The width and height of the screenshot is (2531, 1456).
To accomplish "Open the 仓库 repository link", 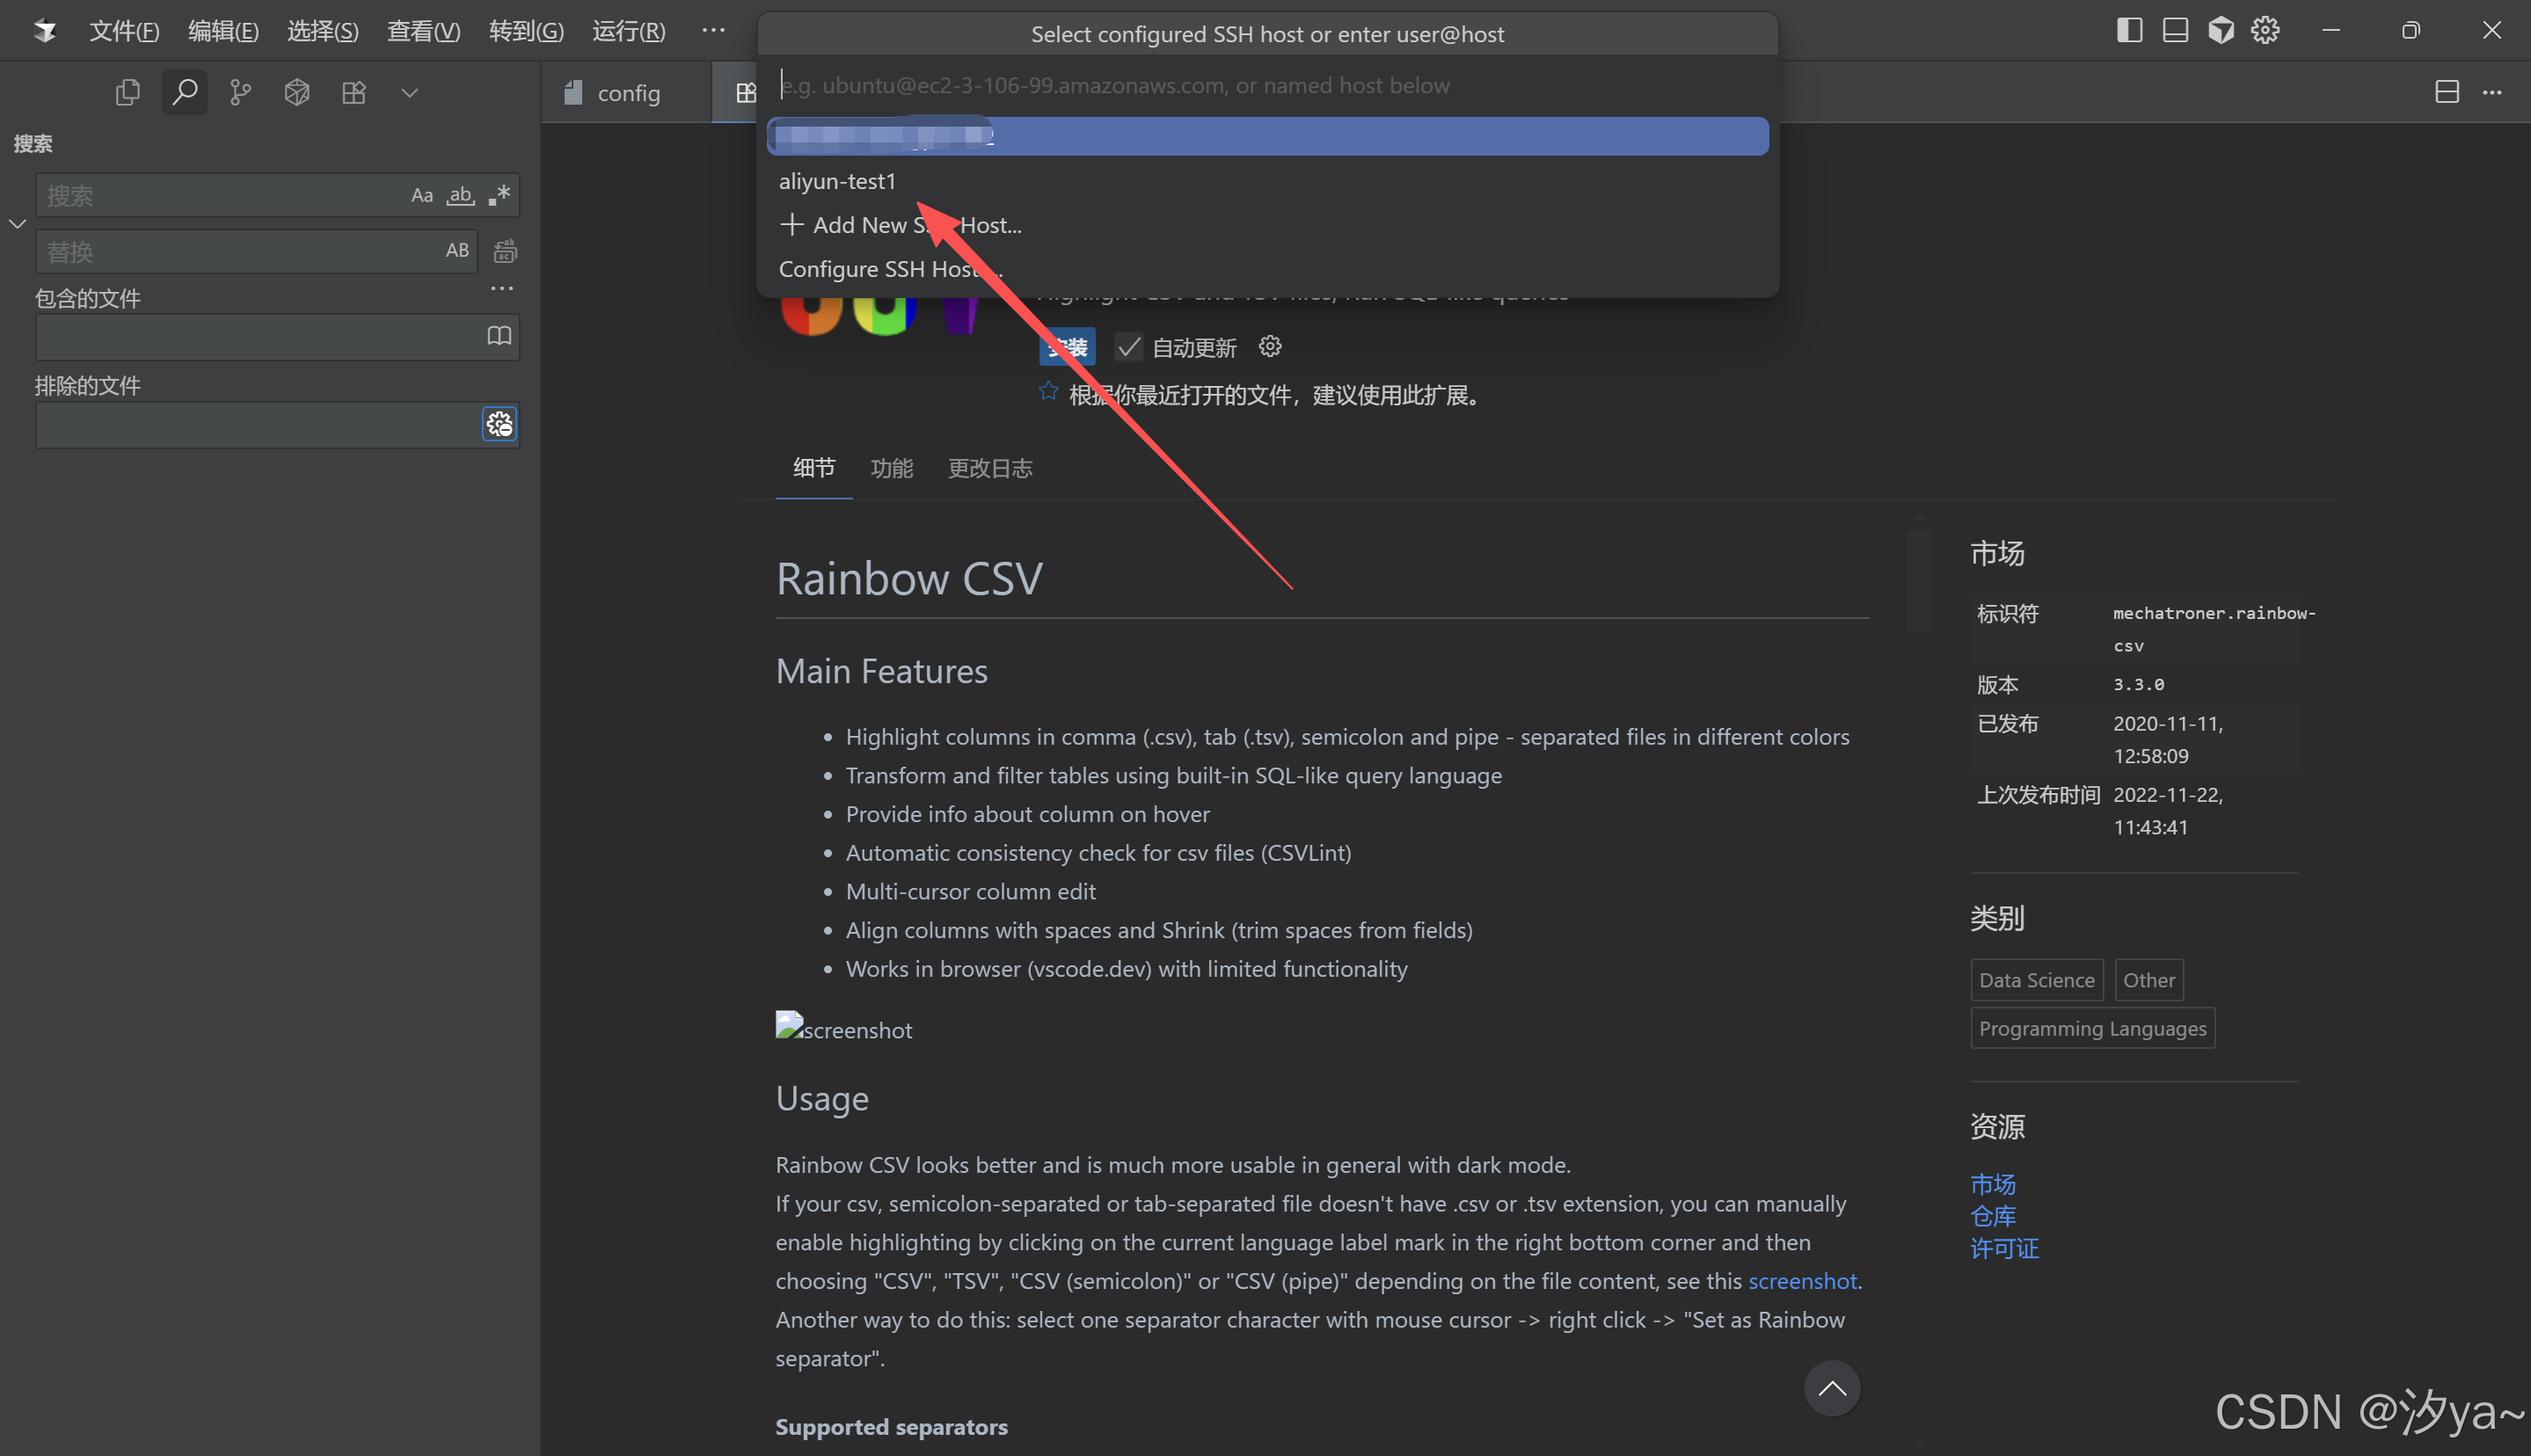I will (x=1992, y=1216).
